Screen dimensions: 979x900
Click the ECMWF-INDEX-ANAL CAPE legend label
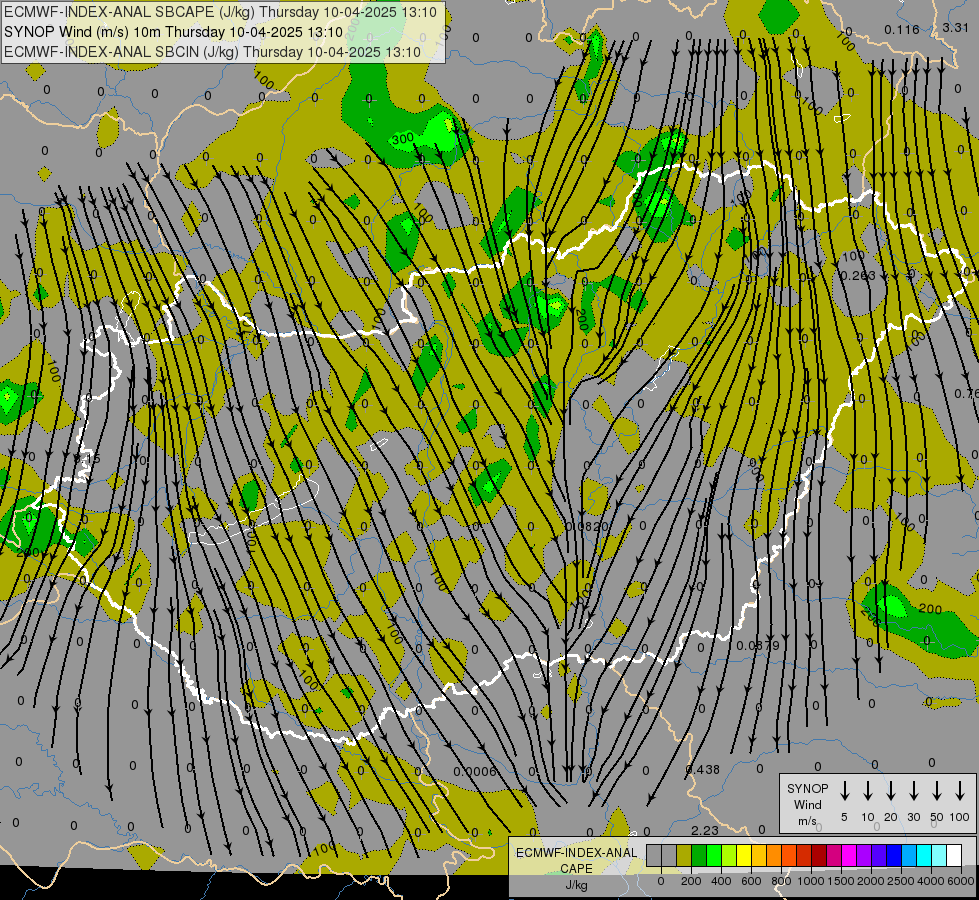(x=576, y=860)
